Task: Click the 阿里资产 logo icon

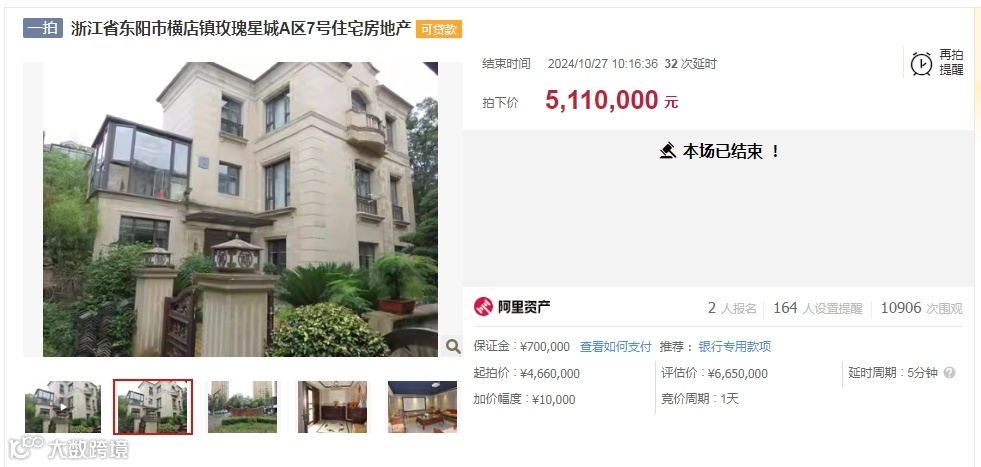Action: (x=483, y=307)
